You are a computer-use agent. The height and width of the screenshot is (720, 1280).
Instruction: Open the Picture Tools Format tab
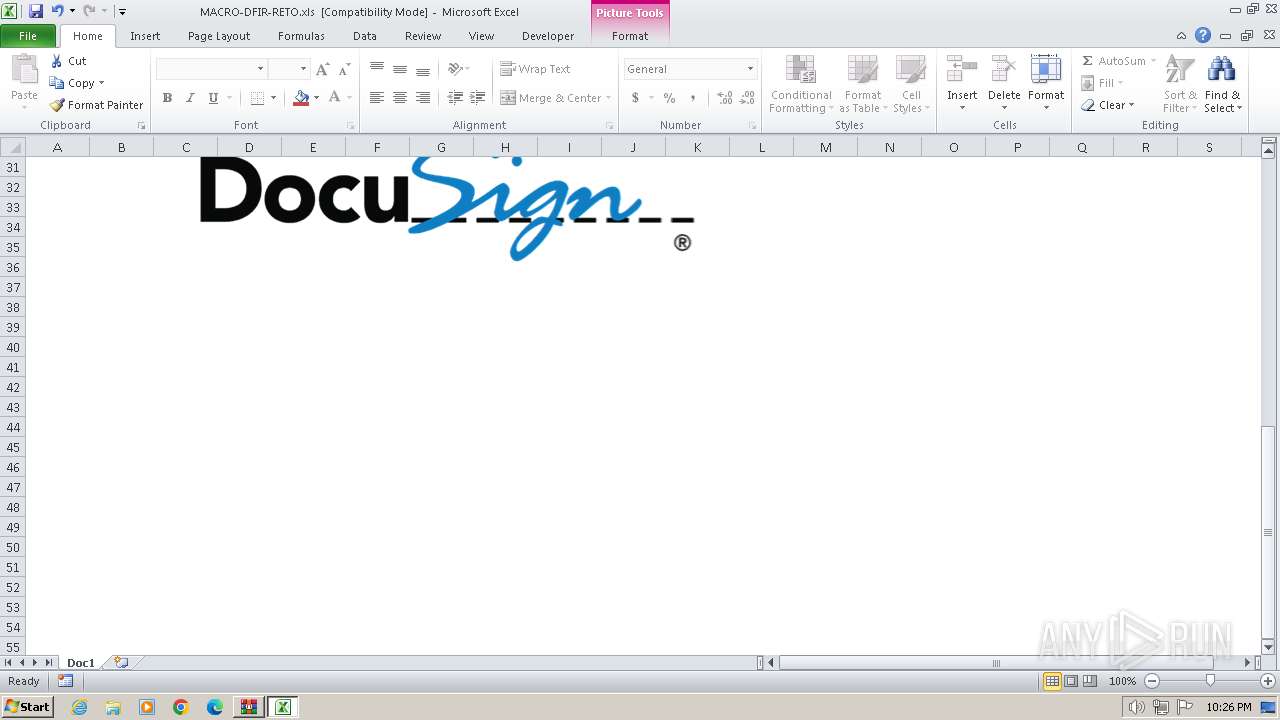coord(630,36)
